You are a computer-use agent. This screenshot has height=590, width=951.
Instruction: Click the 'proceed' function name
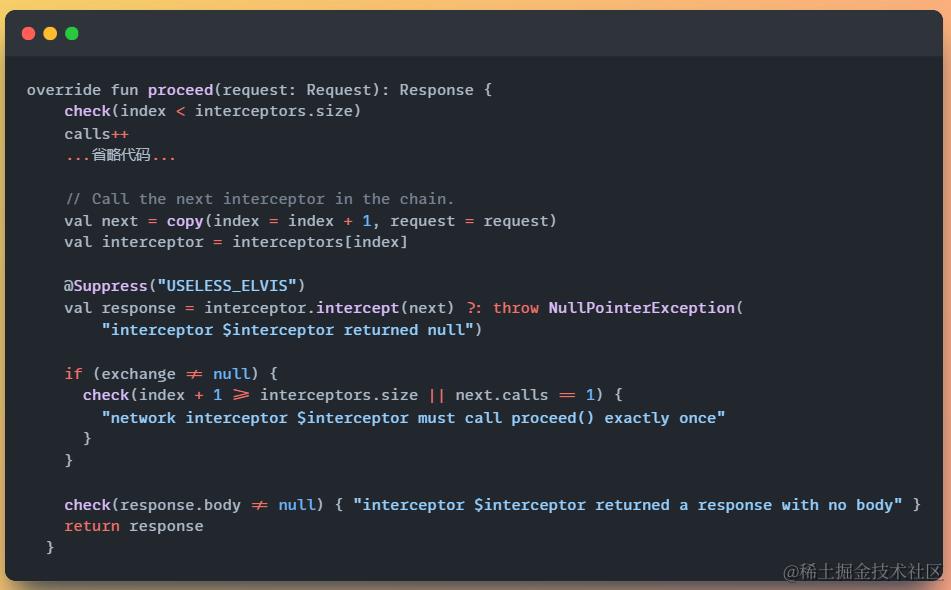coord(181,90)
